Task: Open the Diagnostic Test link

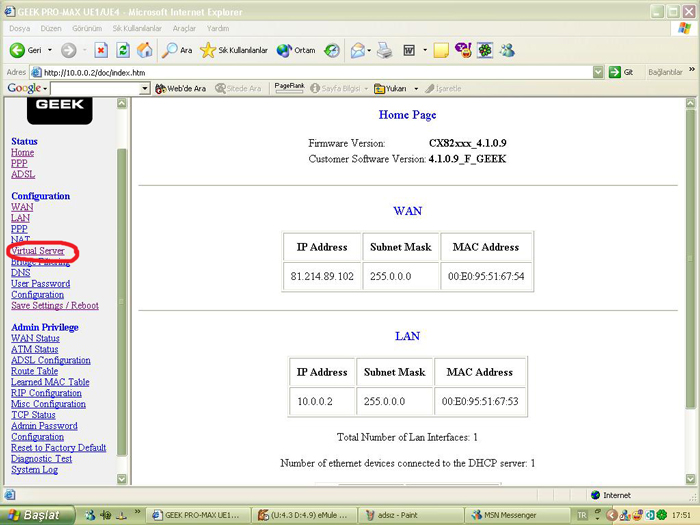Action: (x=42, y=458)
